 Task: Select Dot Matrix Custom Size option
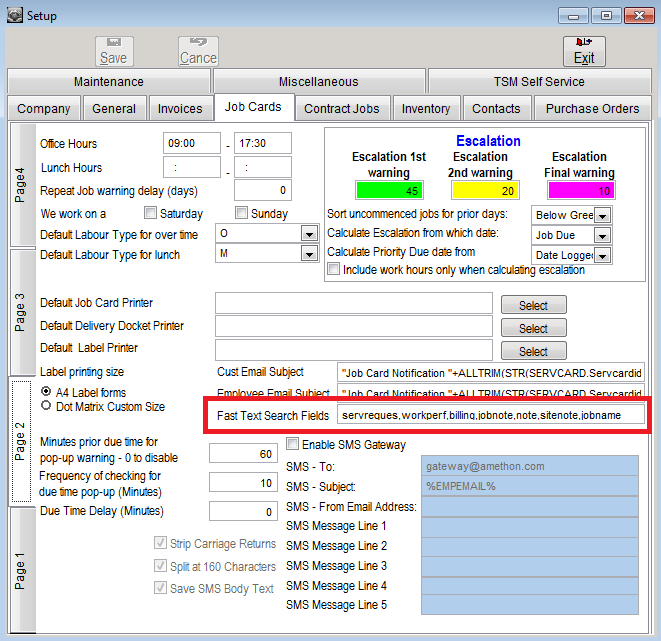pyautogui.click(x=46, y=406)
